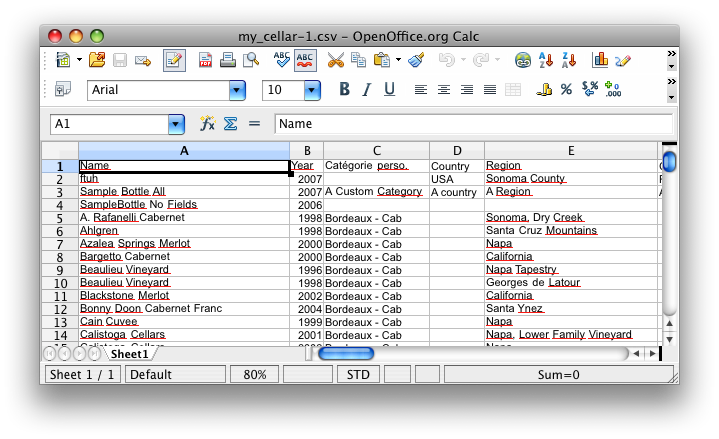
Task: Click the STD selection mode field
Action: tap(358, 375)
